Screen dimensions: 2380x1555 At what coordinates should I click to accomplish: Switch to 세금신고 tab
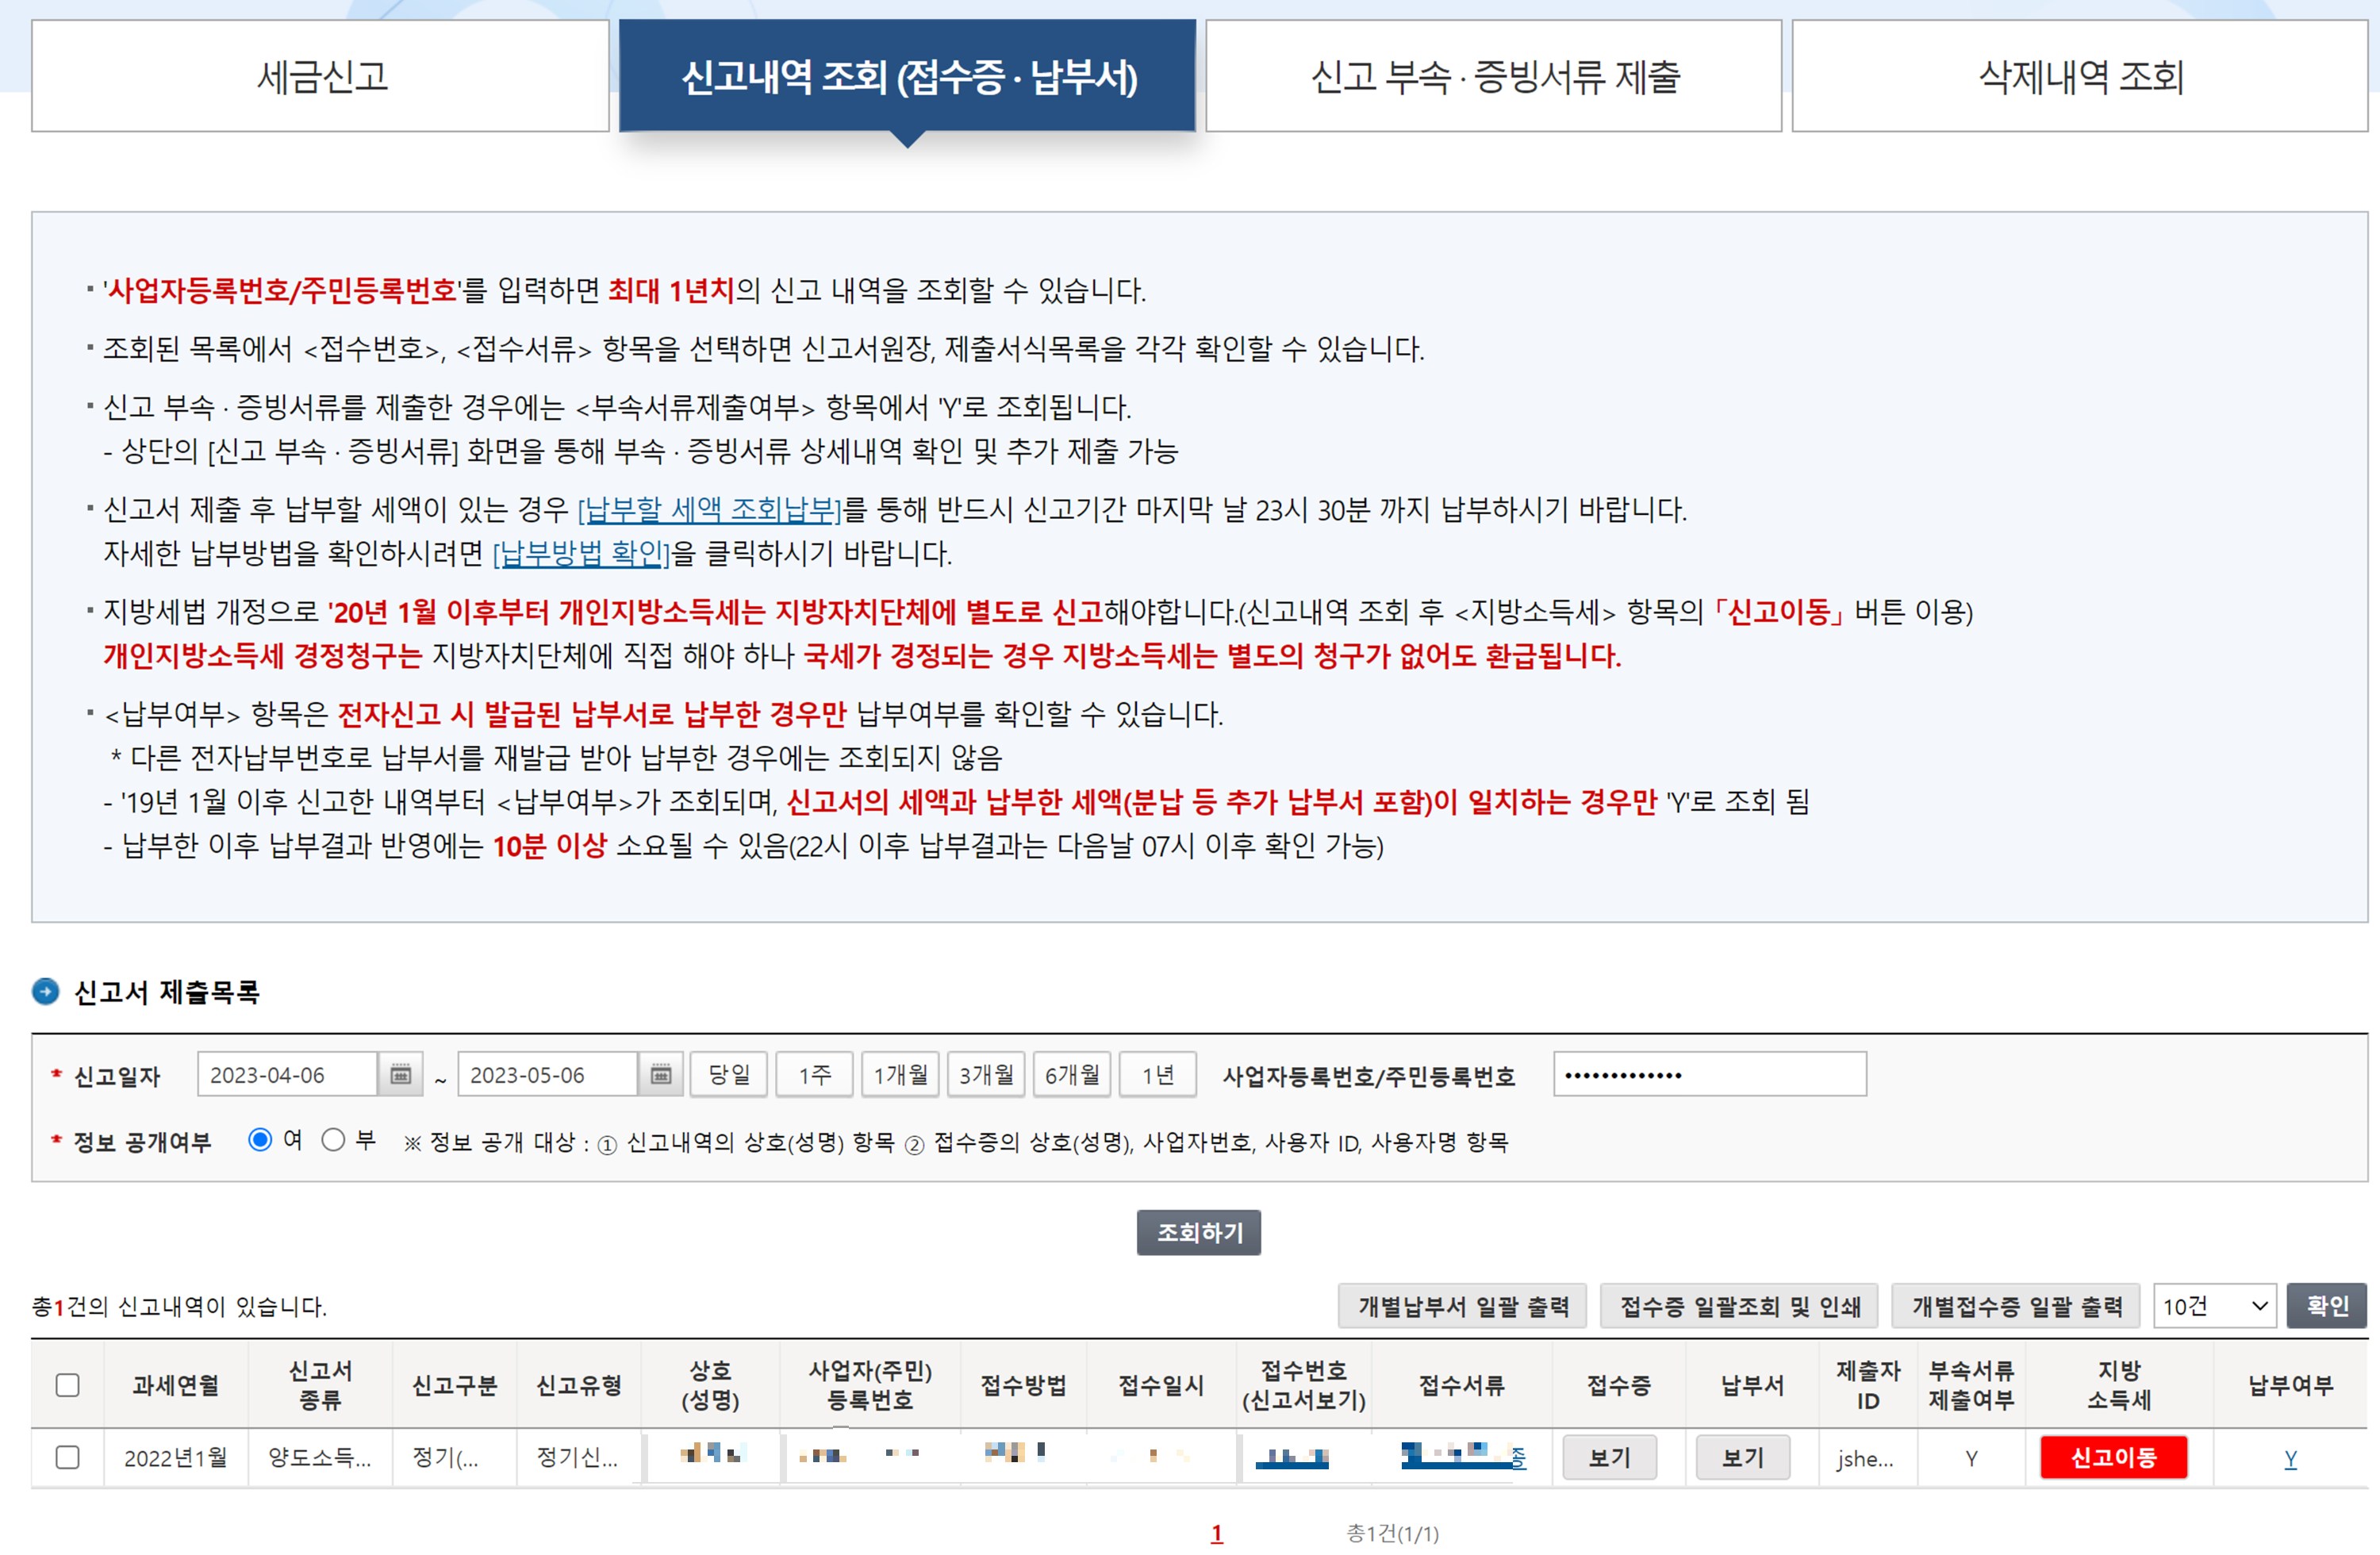click(x=321, y=76)
